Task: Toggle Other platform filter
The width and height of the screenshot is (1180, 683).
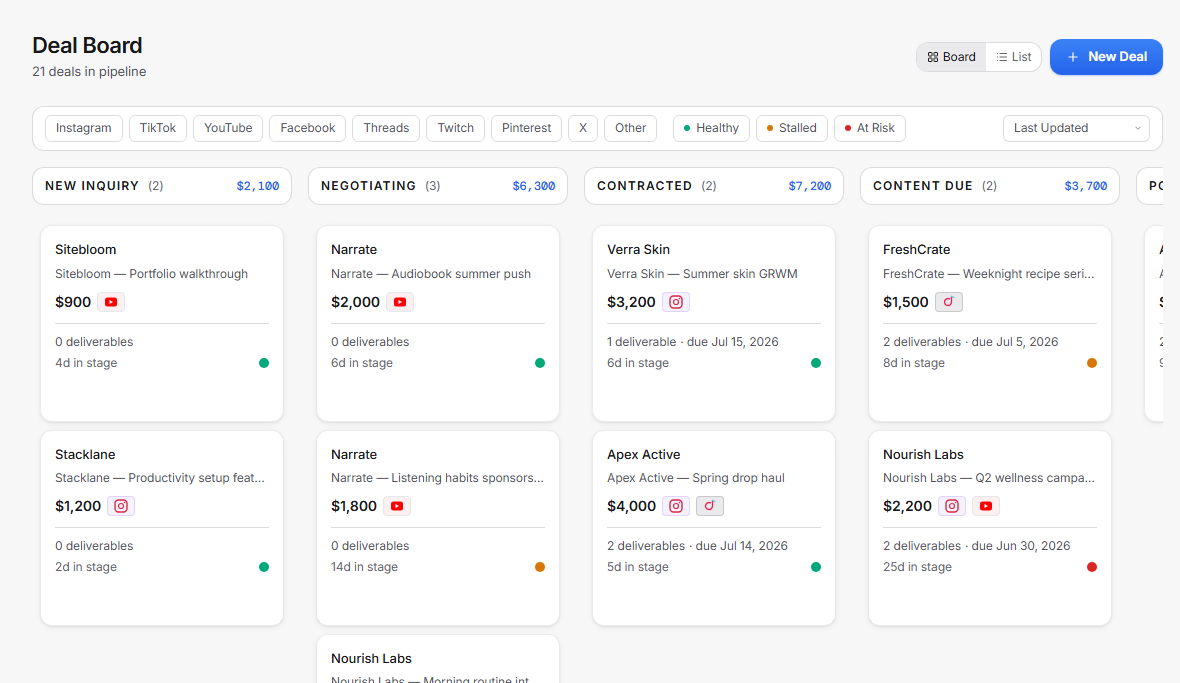Action: coord(631,128)
